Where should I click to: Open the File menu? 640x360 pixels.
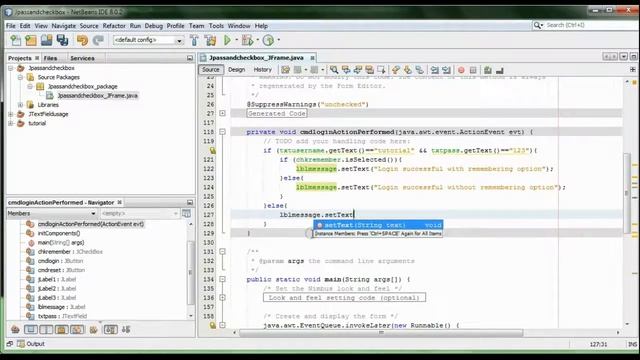click(11, 26)
